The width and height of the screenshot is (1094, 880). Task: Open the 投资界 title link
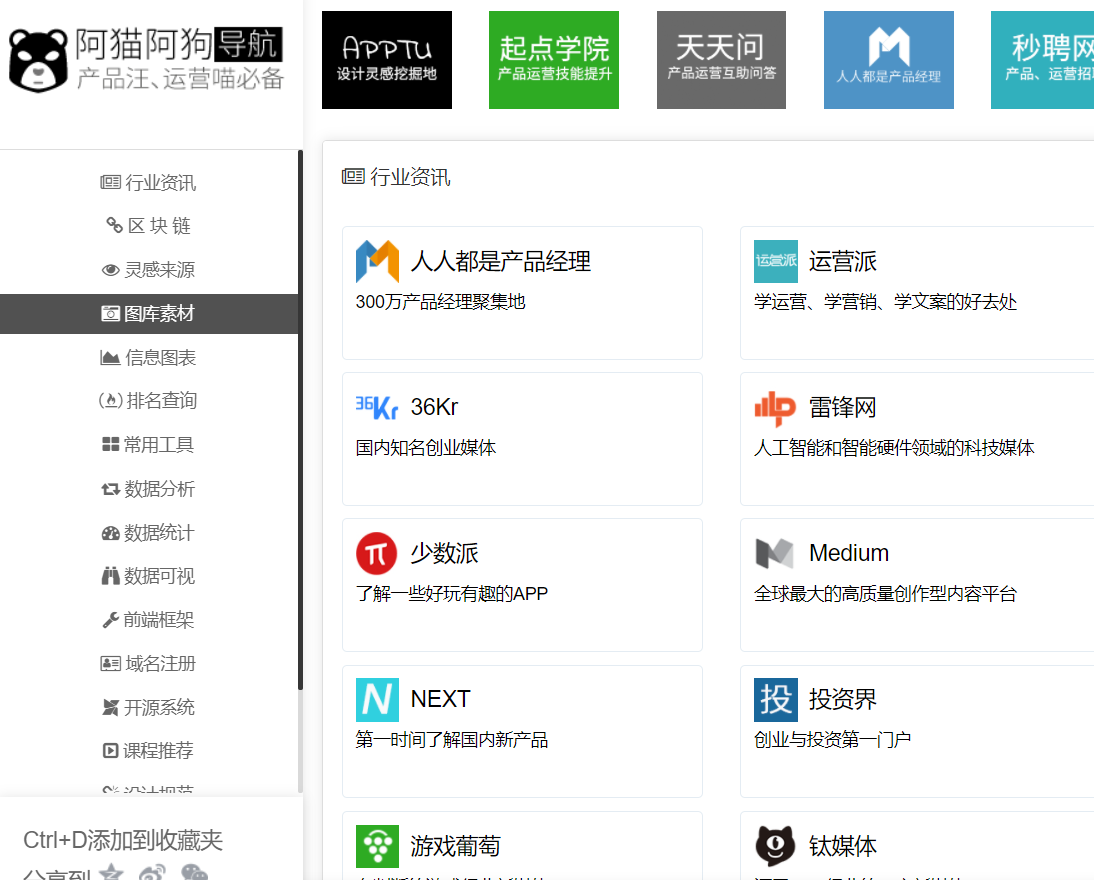tap(842, 699)
